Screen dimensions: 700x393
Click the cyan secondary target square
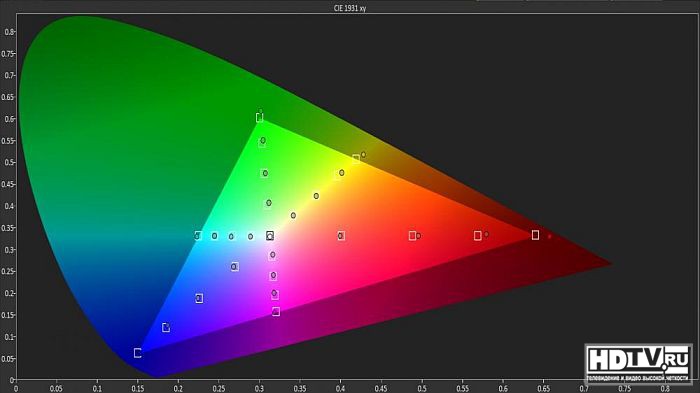pos(198,235)
